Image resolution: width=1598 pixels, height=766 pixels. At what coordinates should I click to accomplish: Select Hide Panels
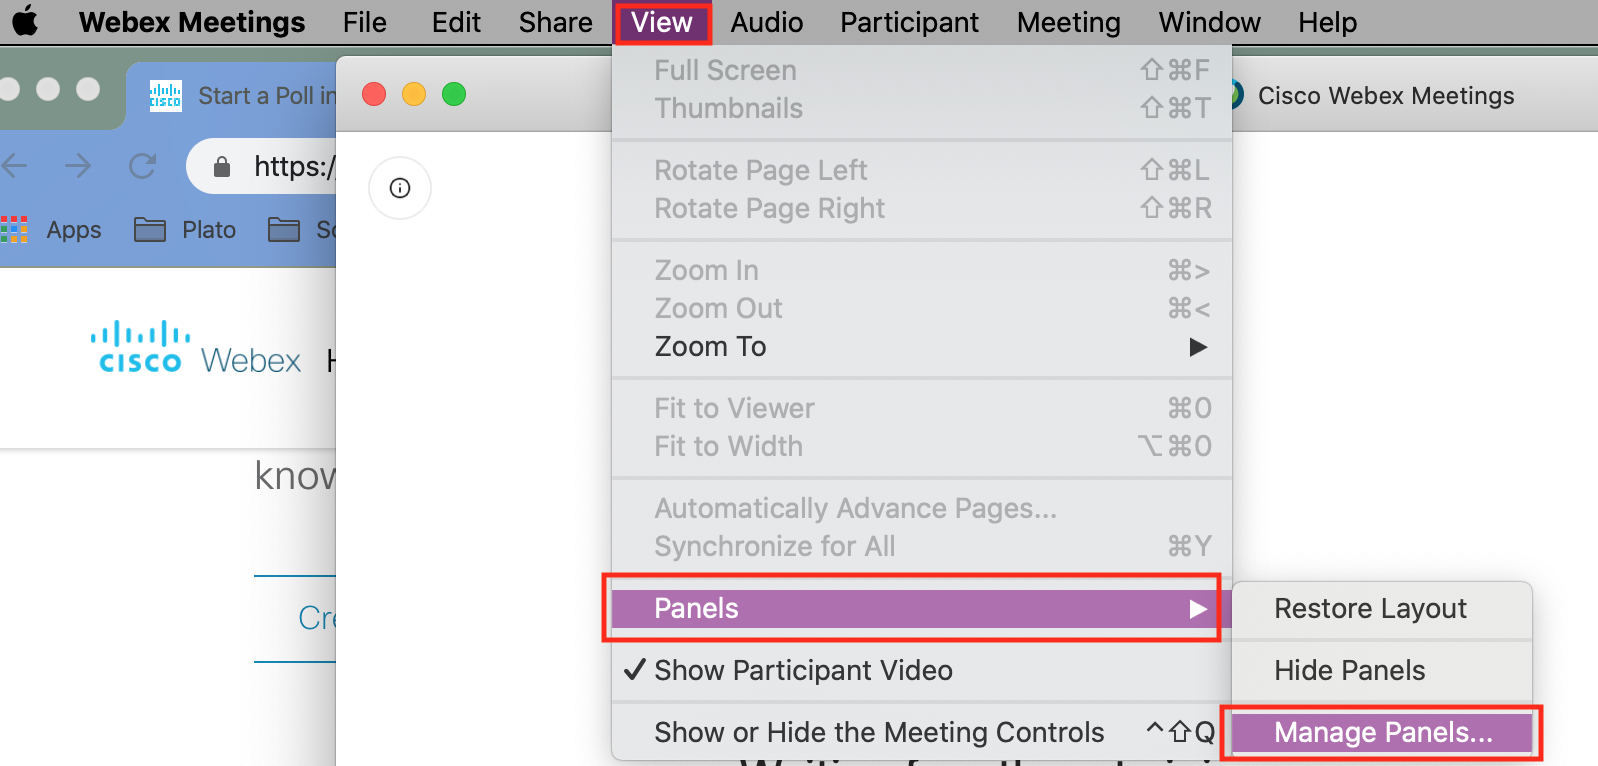point(1349,671)
